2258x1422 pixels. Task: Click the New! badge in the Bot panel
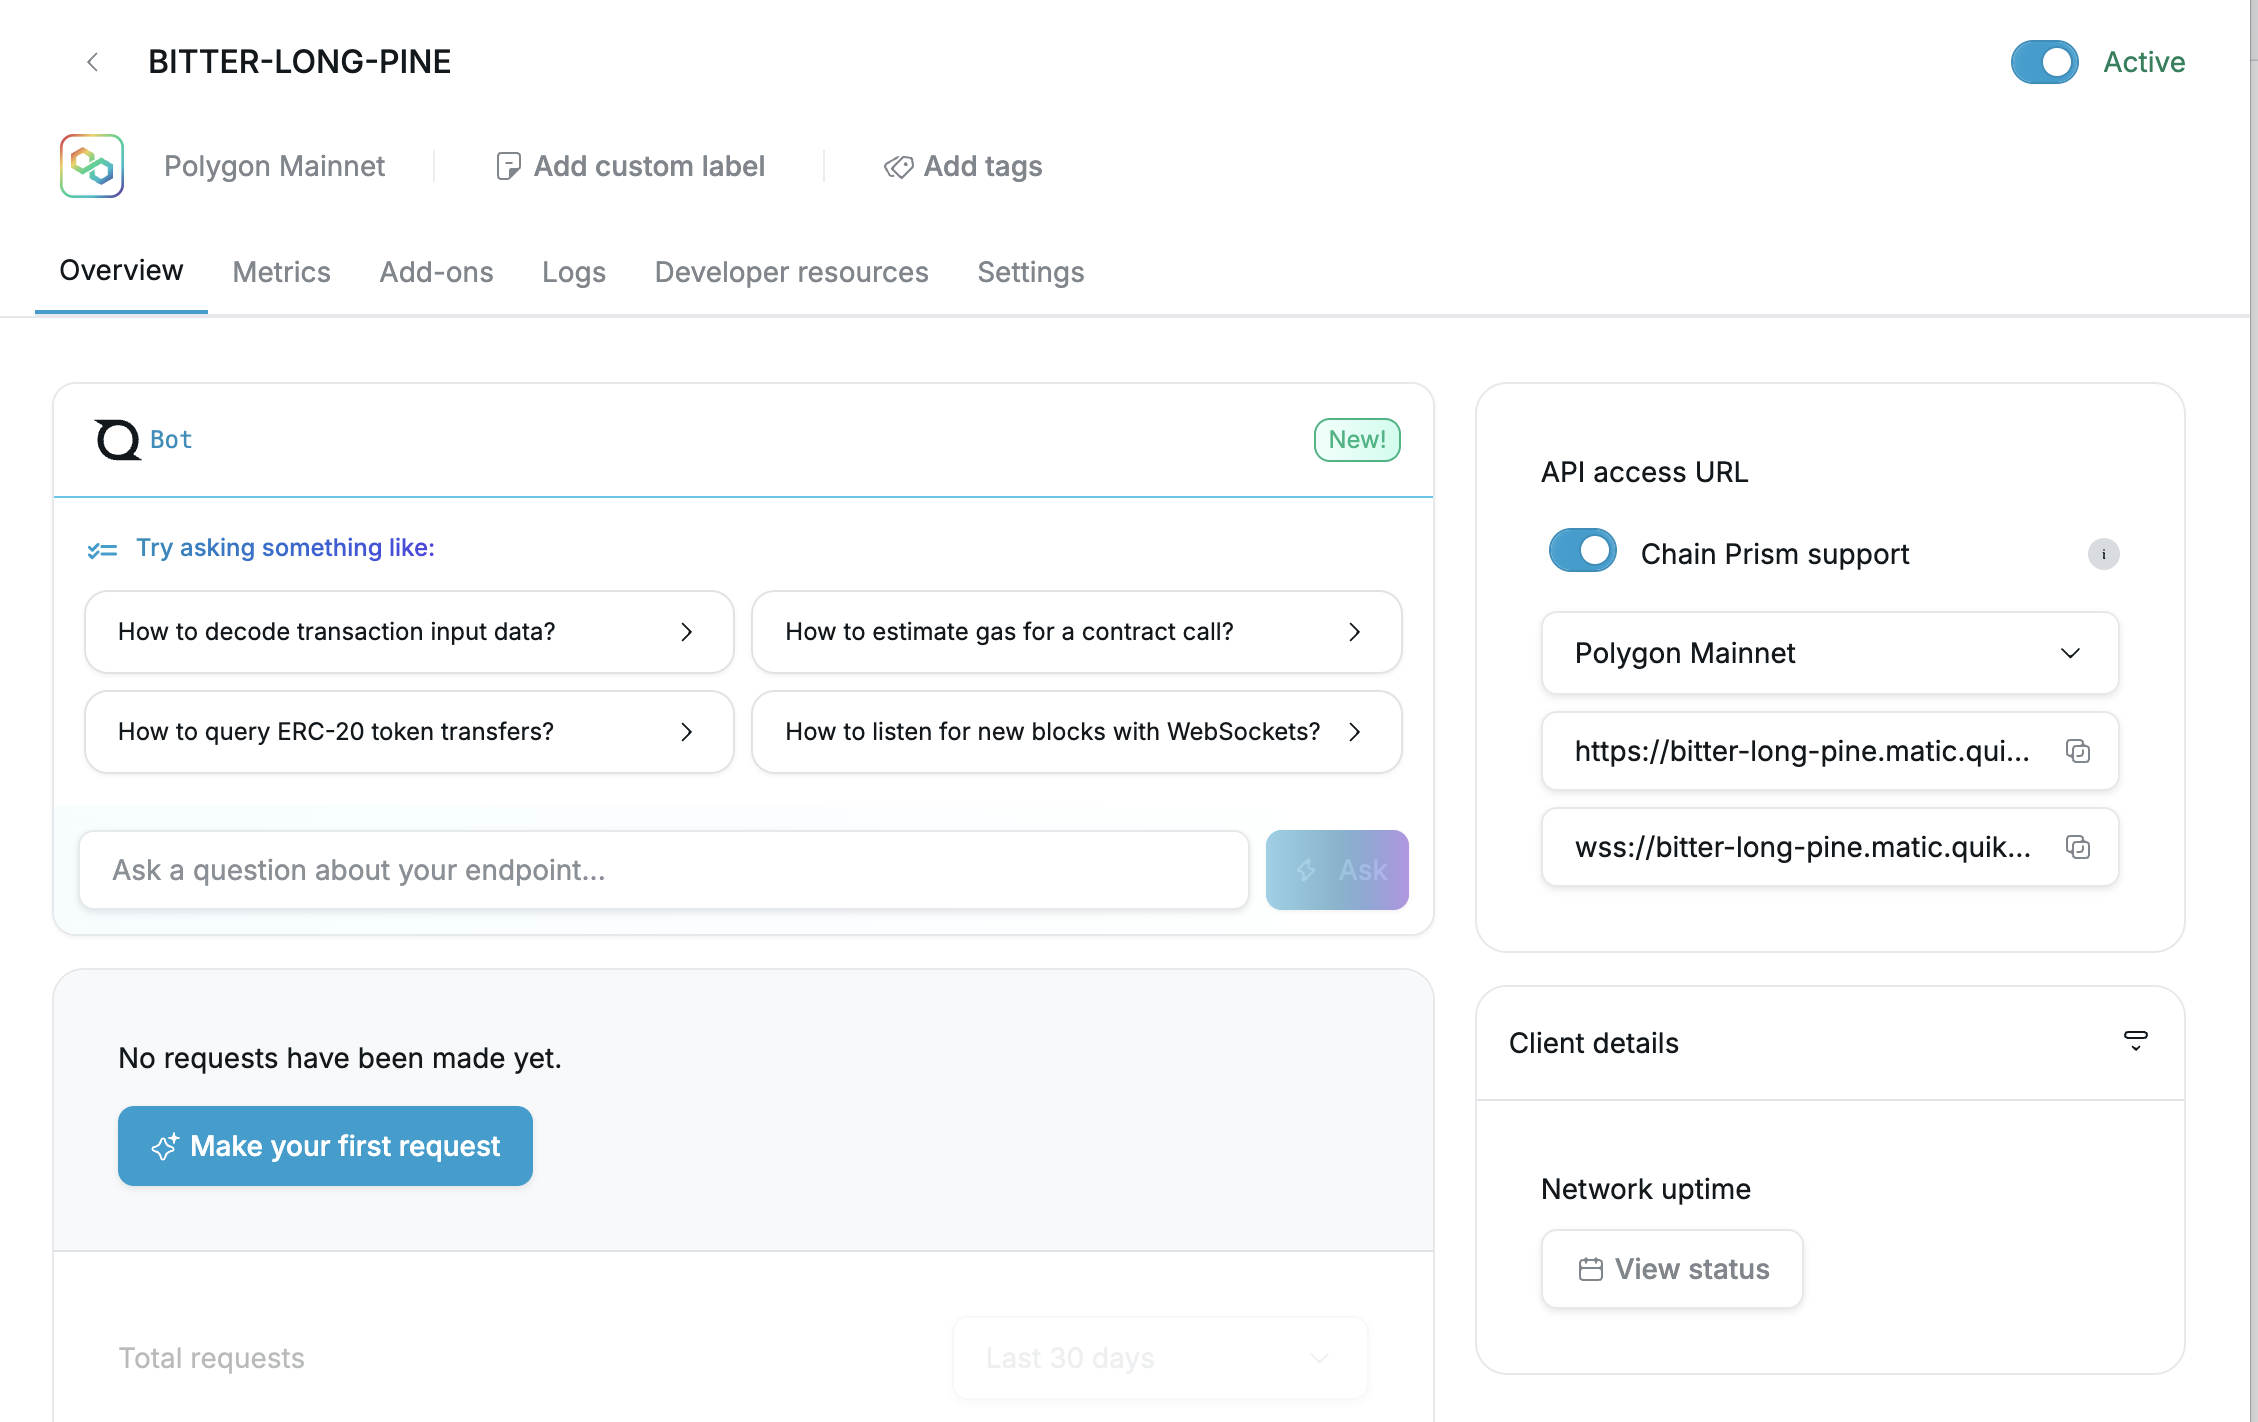(1356, 439)
